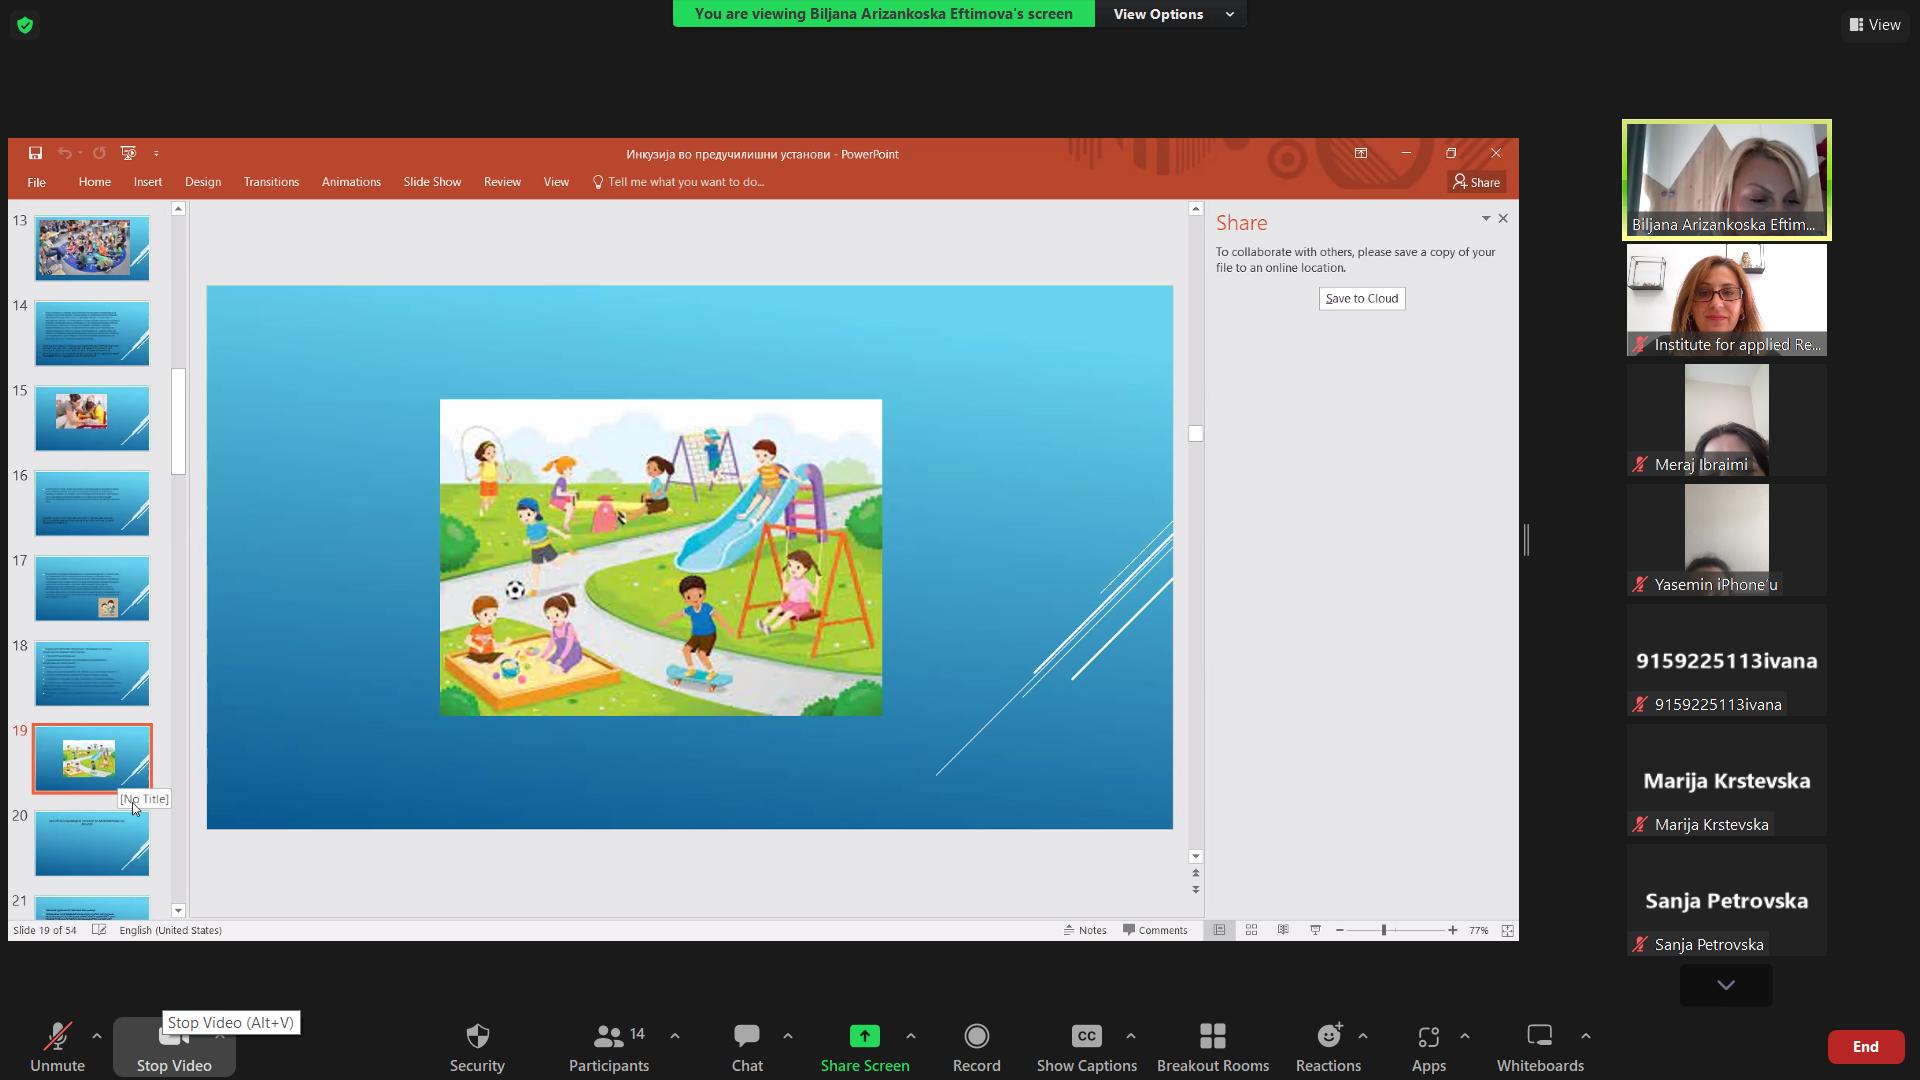Click Share Screen button

[865, 1046]
